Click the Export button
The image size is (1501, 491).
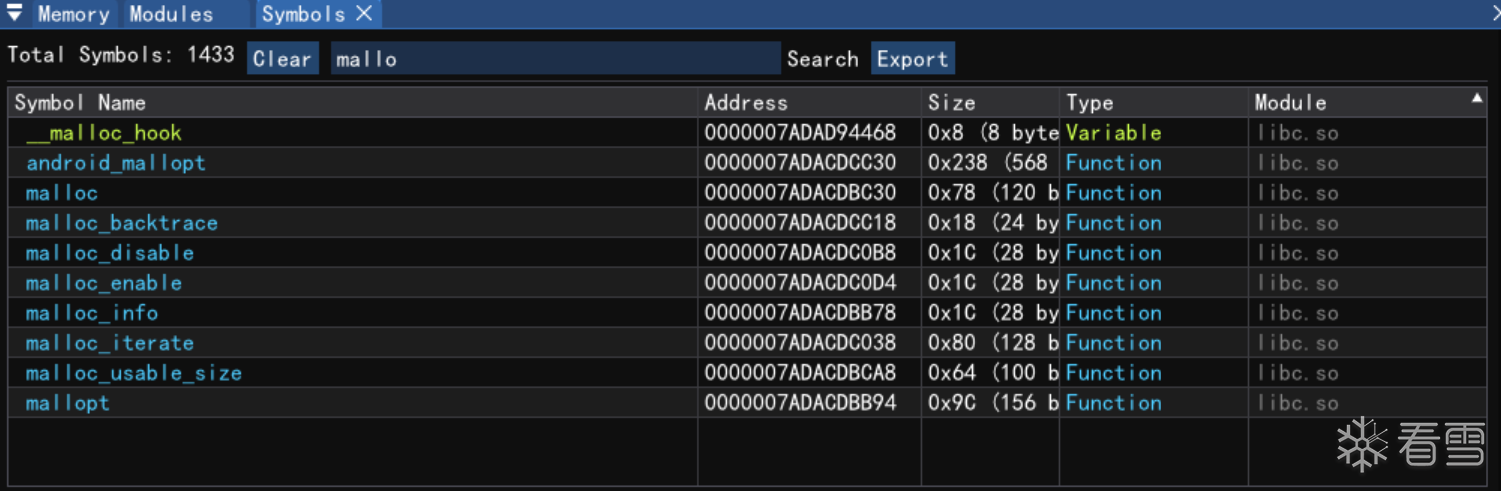click(912, 59)
